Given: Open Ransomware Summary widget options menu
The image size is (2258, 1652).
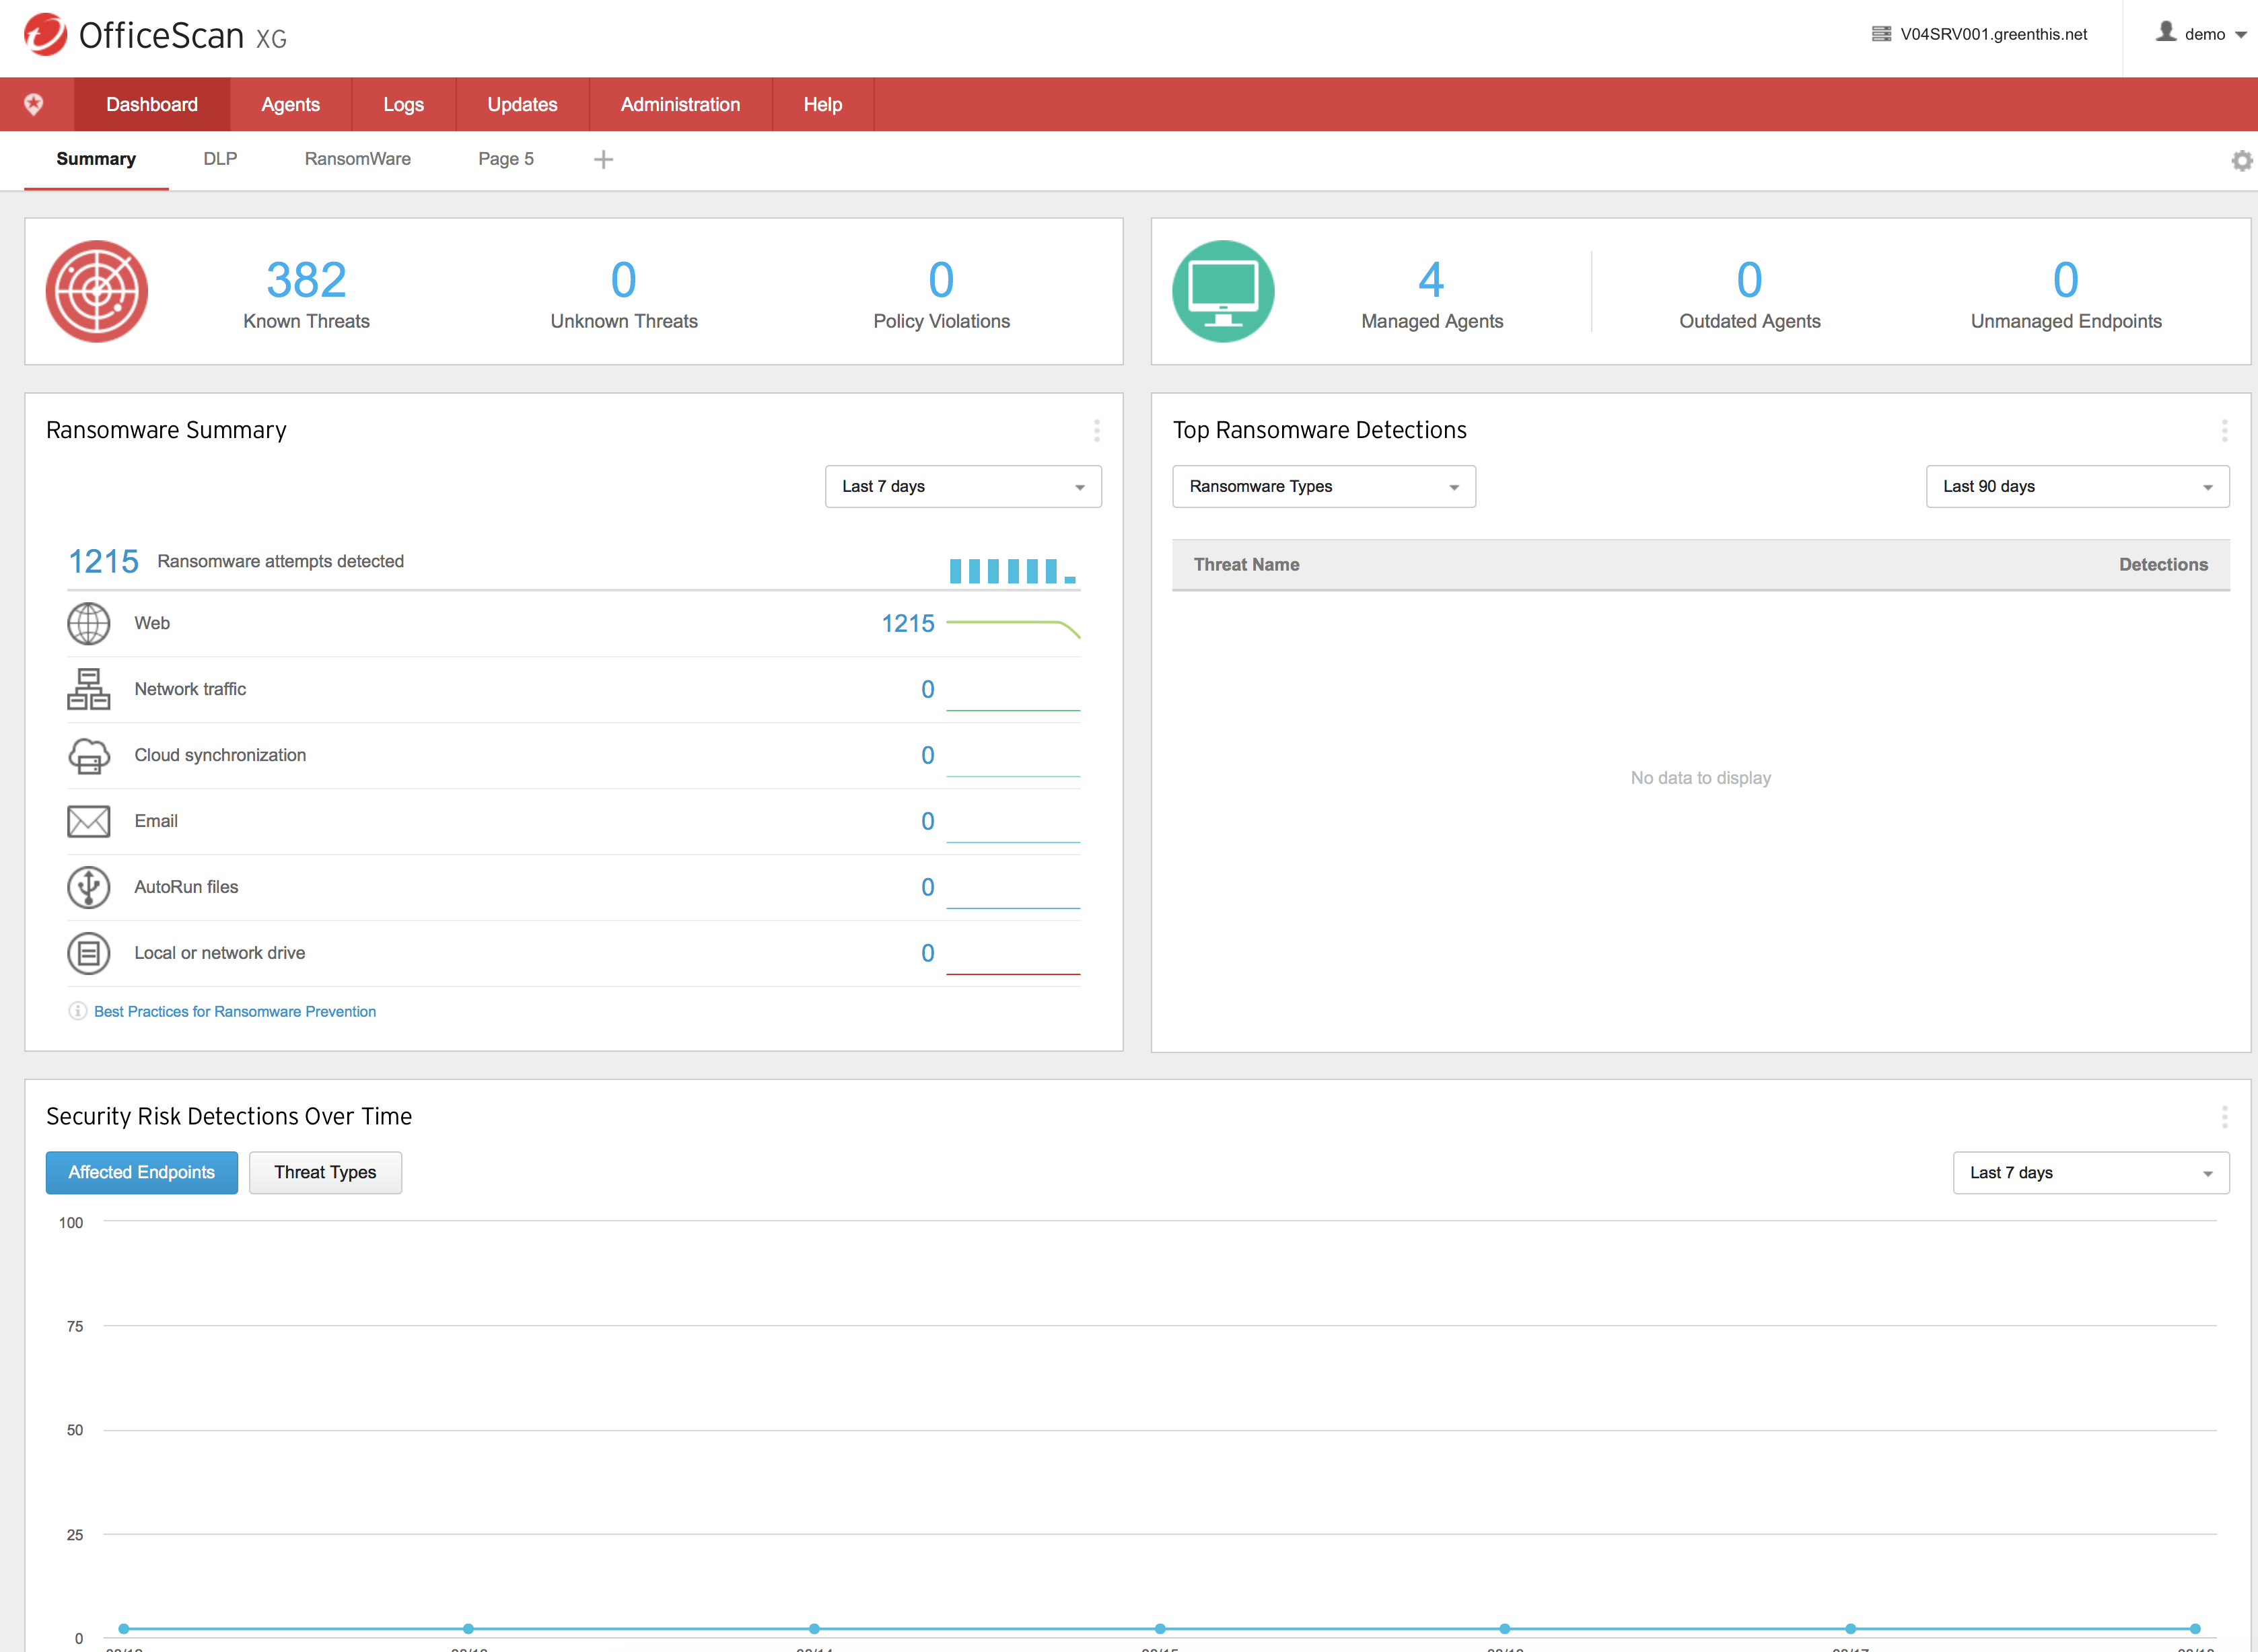Looking at the screenshot, I should 1097,431.
